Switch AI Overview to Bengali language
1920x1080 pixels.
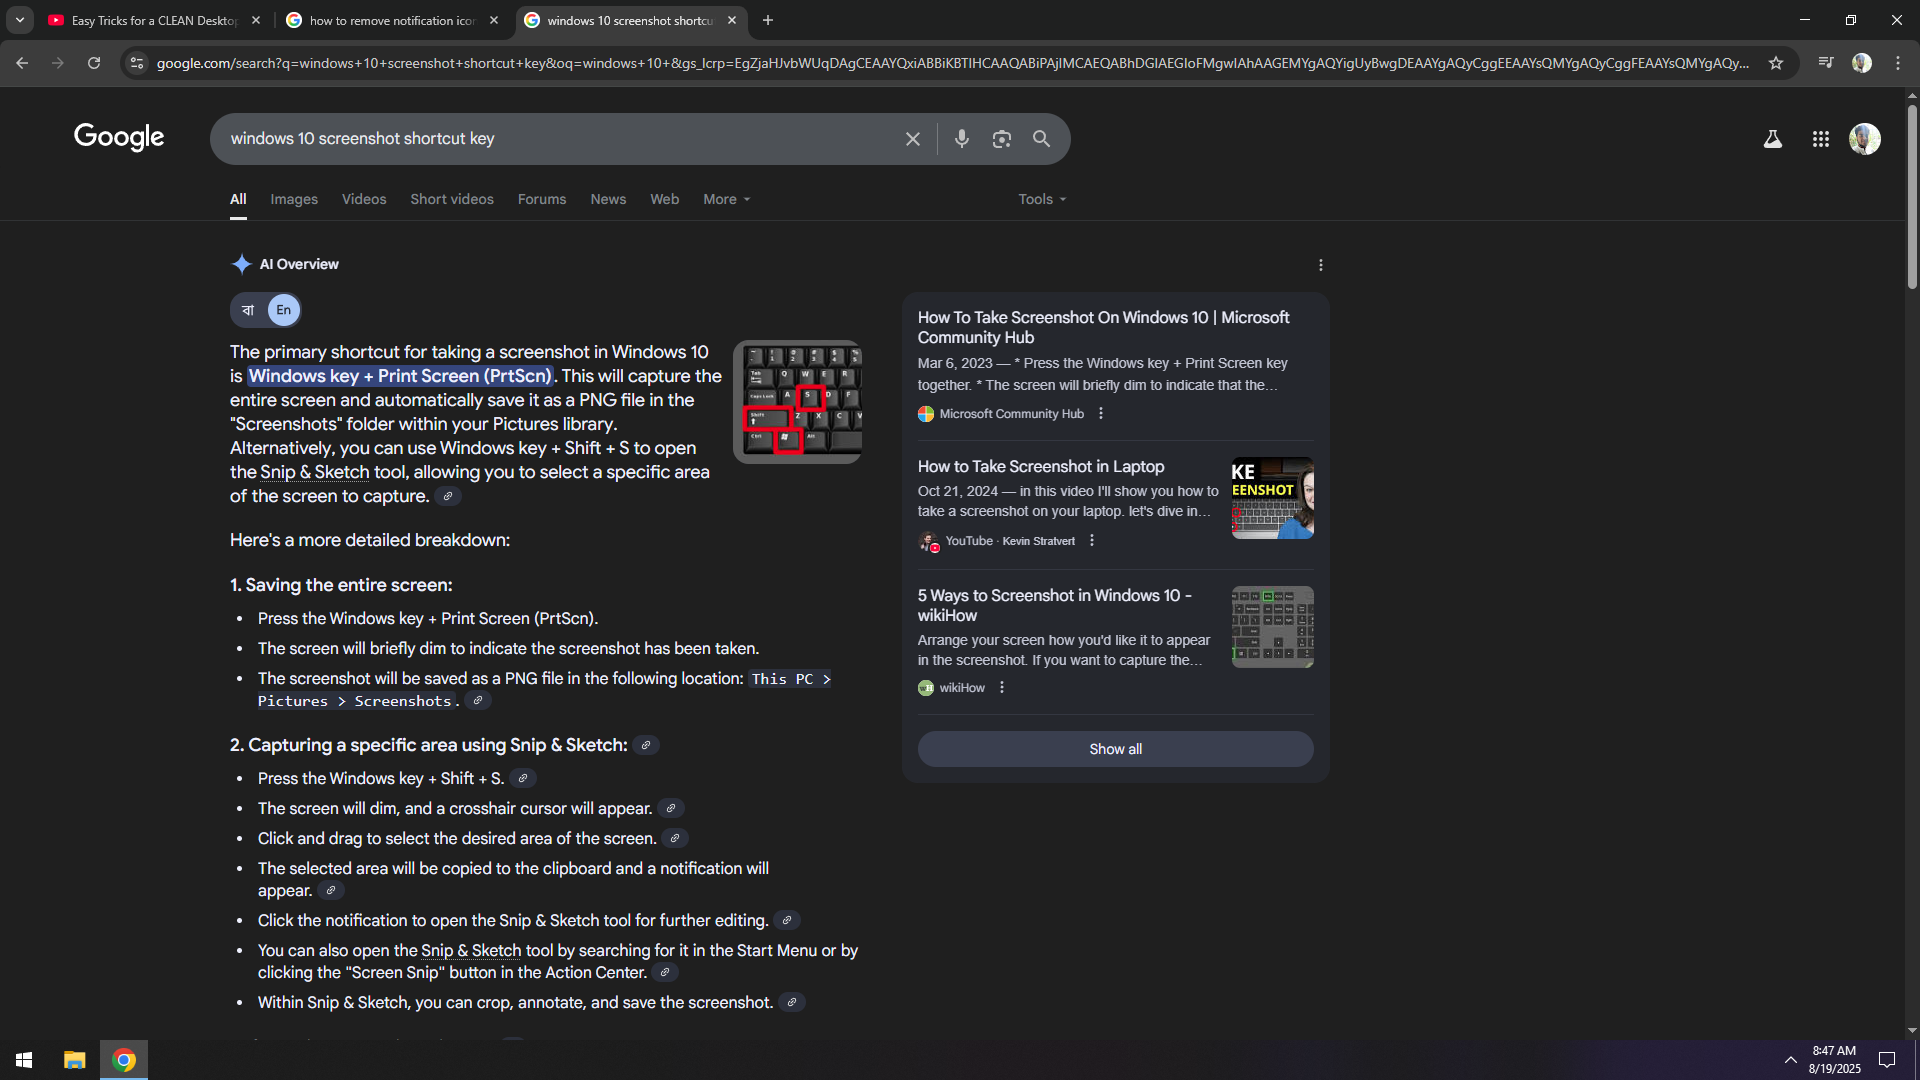248,310
